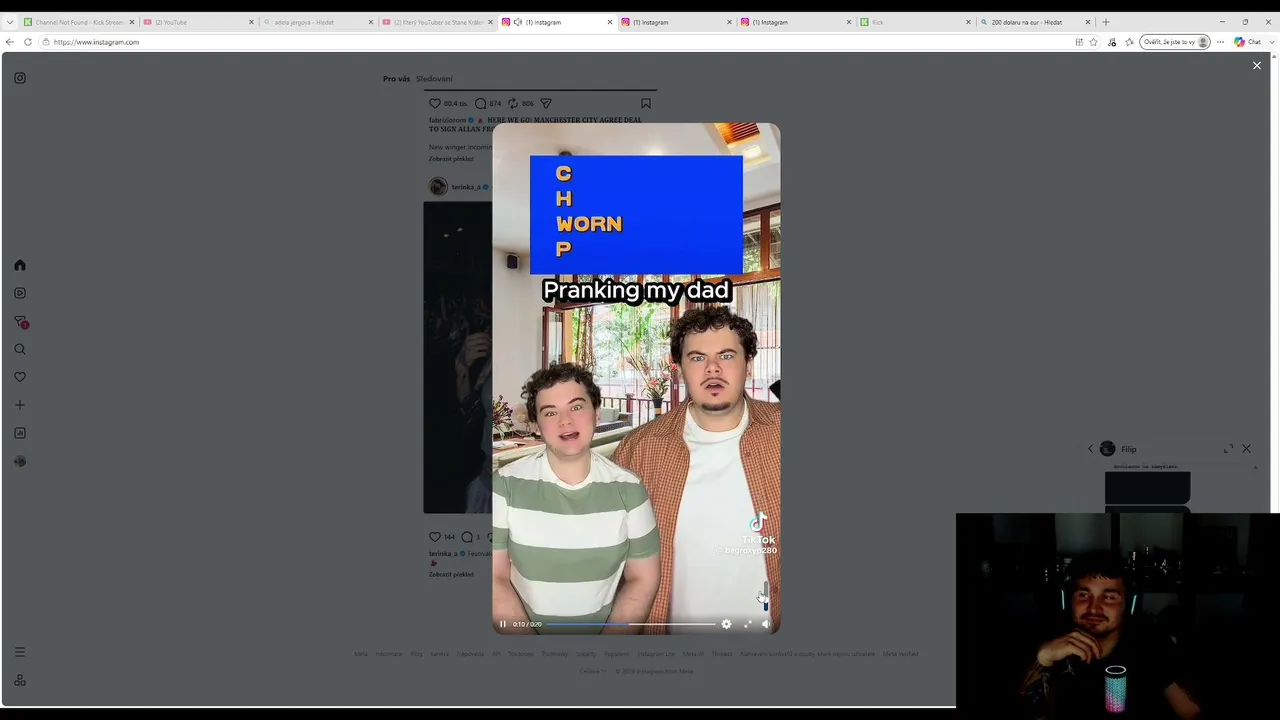Open a new browser tab
This screenshot has width=1280, height=720.
1105,22
